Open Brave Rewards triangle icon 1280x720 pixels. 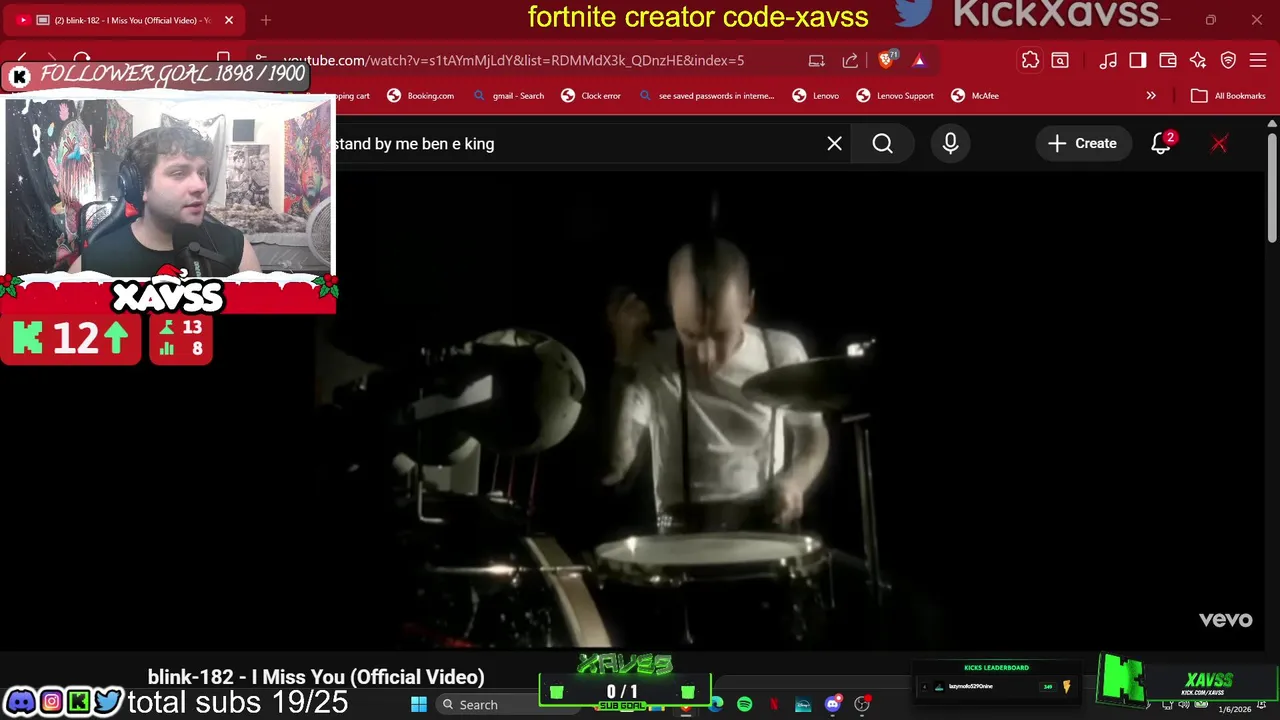pyautogui.click(x=919, y=60)
